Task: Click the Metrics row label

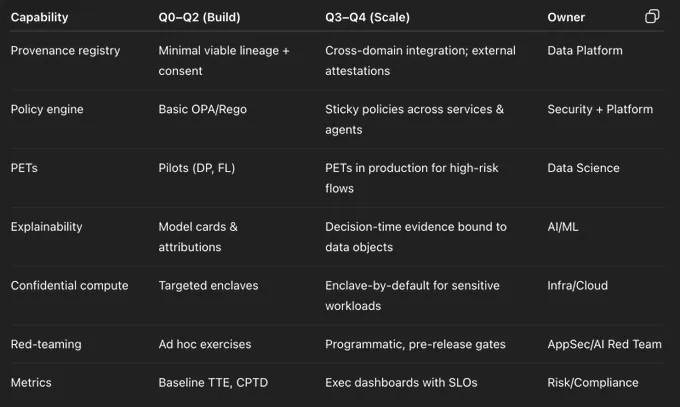Action: coord(32,382)
